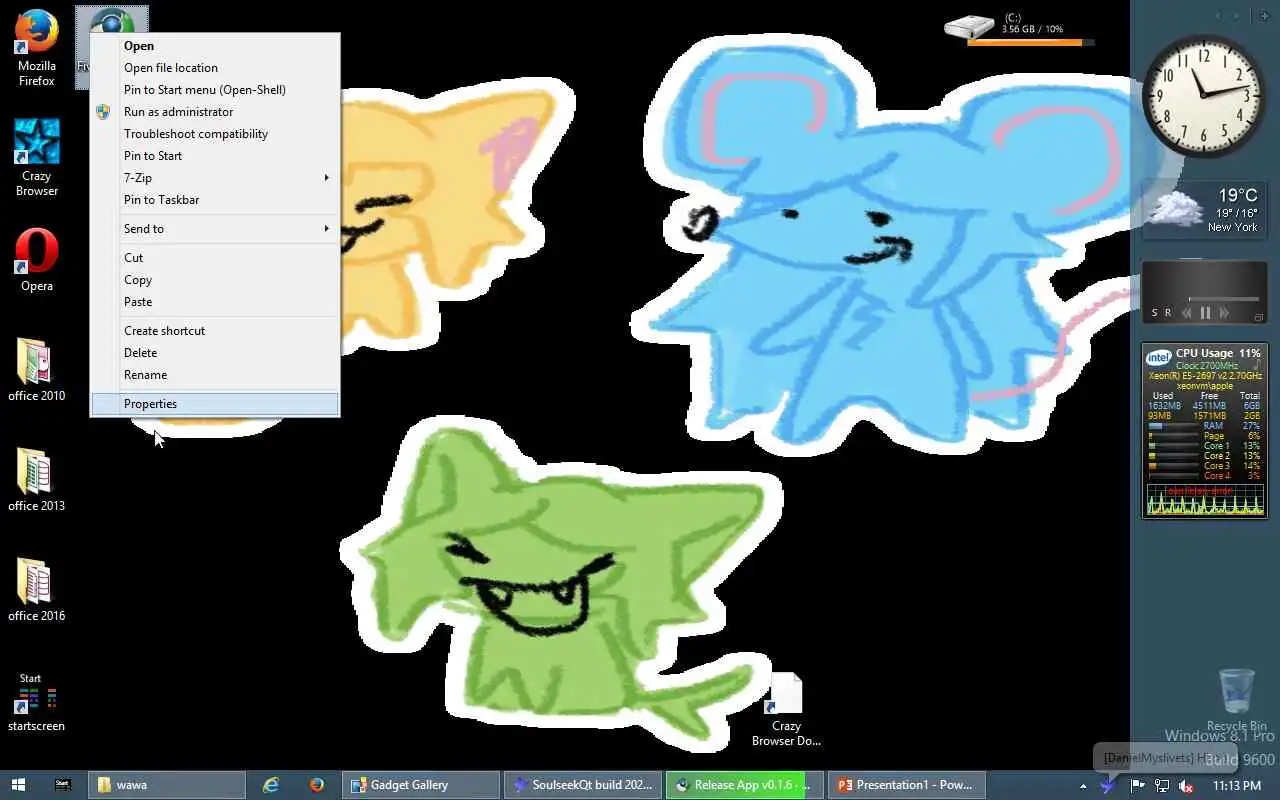Choose Copy in the context menu
The image size is (1280, 800).
pyautogui.click(x=215, y=280)
